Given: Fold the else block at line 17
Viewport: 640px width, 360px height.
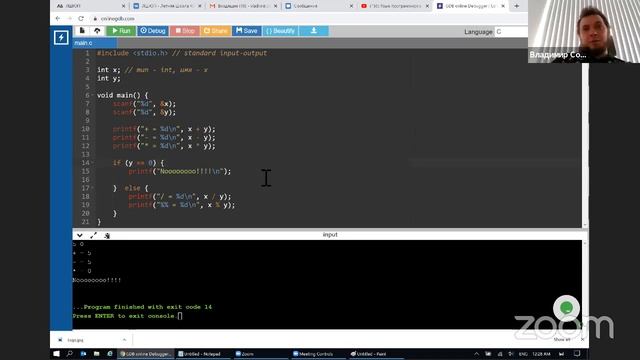Looking at the screenshot, I should (x=93, y=188).
